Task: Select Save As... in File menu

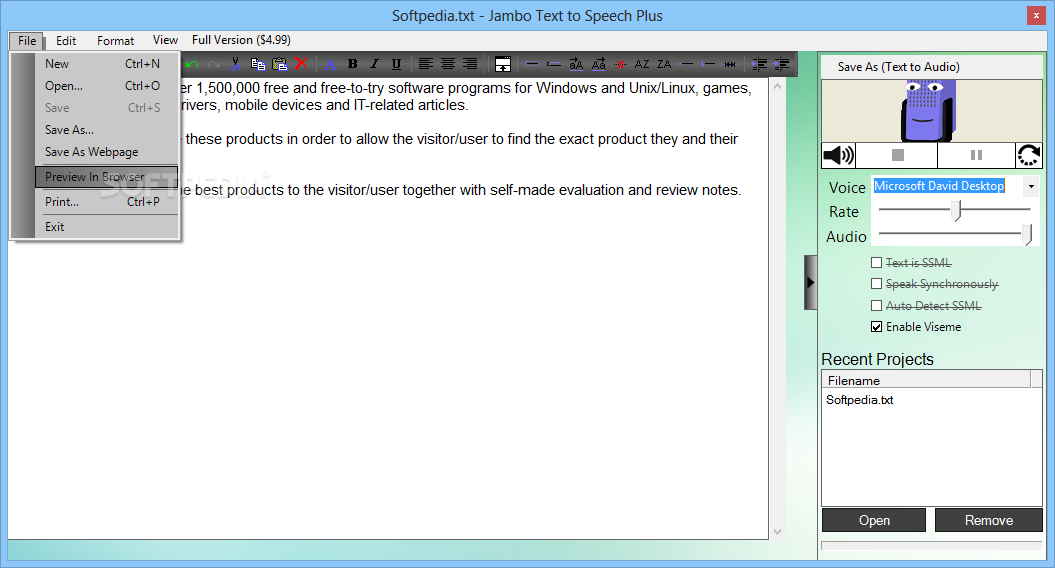Action: (x=107, y=130)
